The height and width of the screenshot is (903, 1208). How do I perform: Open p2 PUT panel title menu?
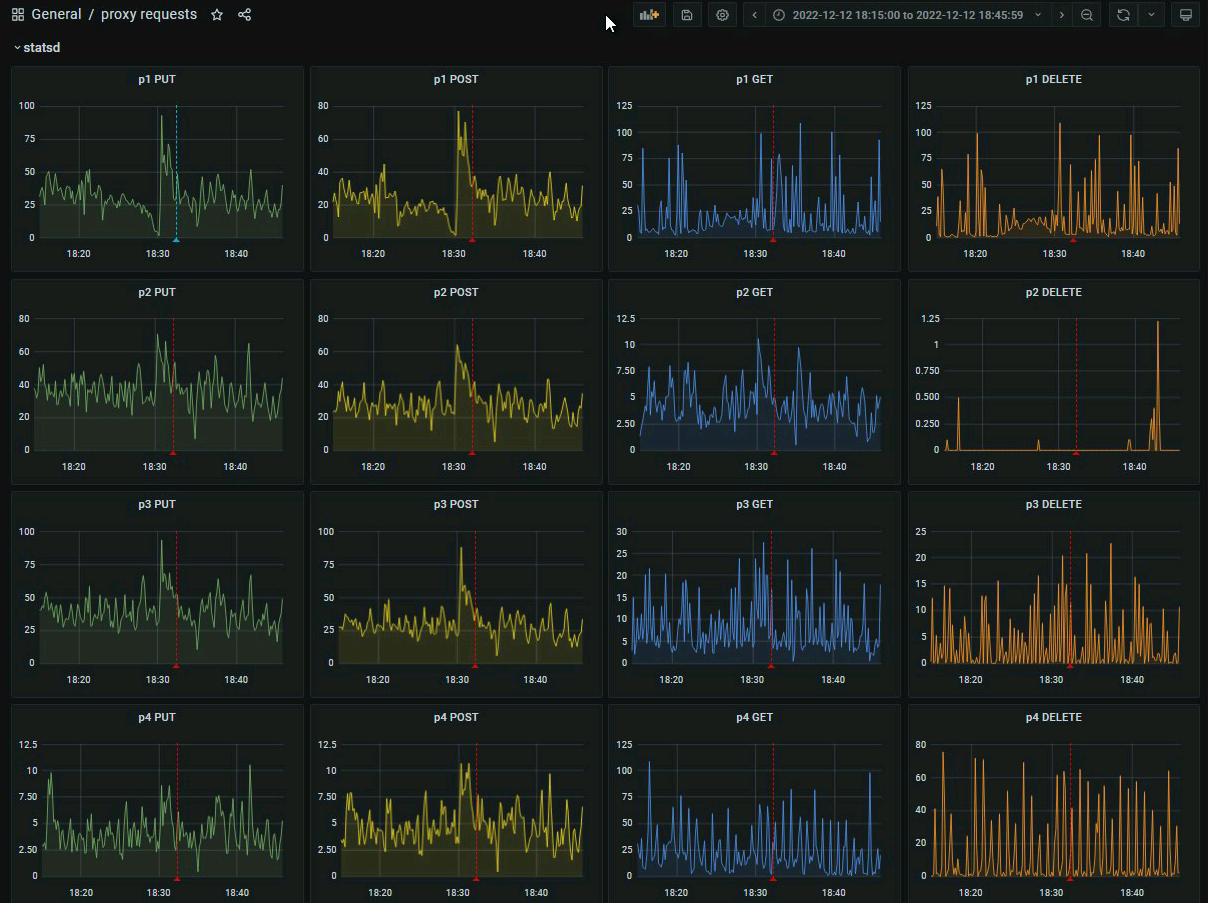pyautogui.click(x=157, y=292)
